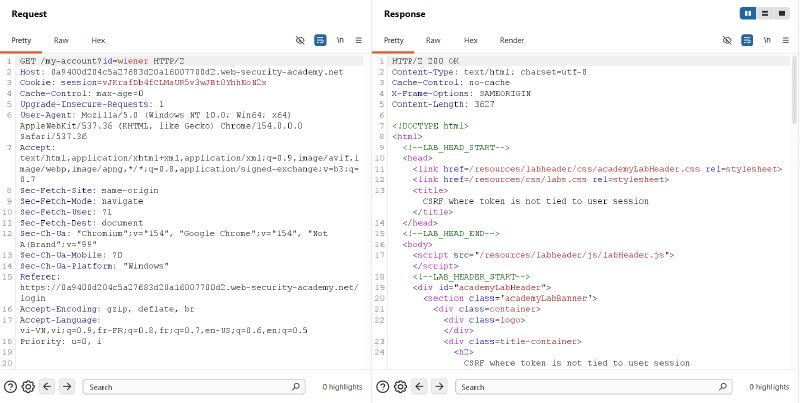This screenshot has width=800, height=403.
Task: Toggle \n newline display in Request
Action: pos(340,40)
